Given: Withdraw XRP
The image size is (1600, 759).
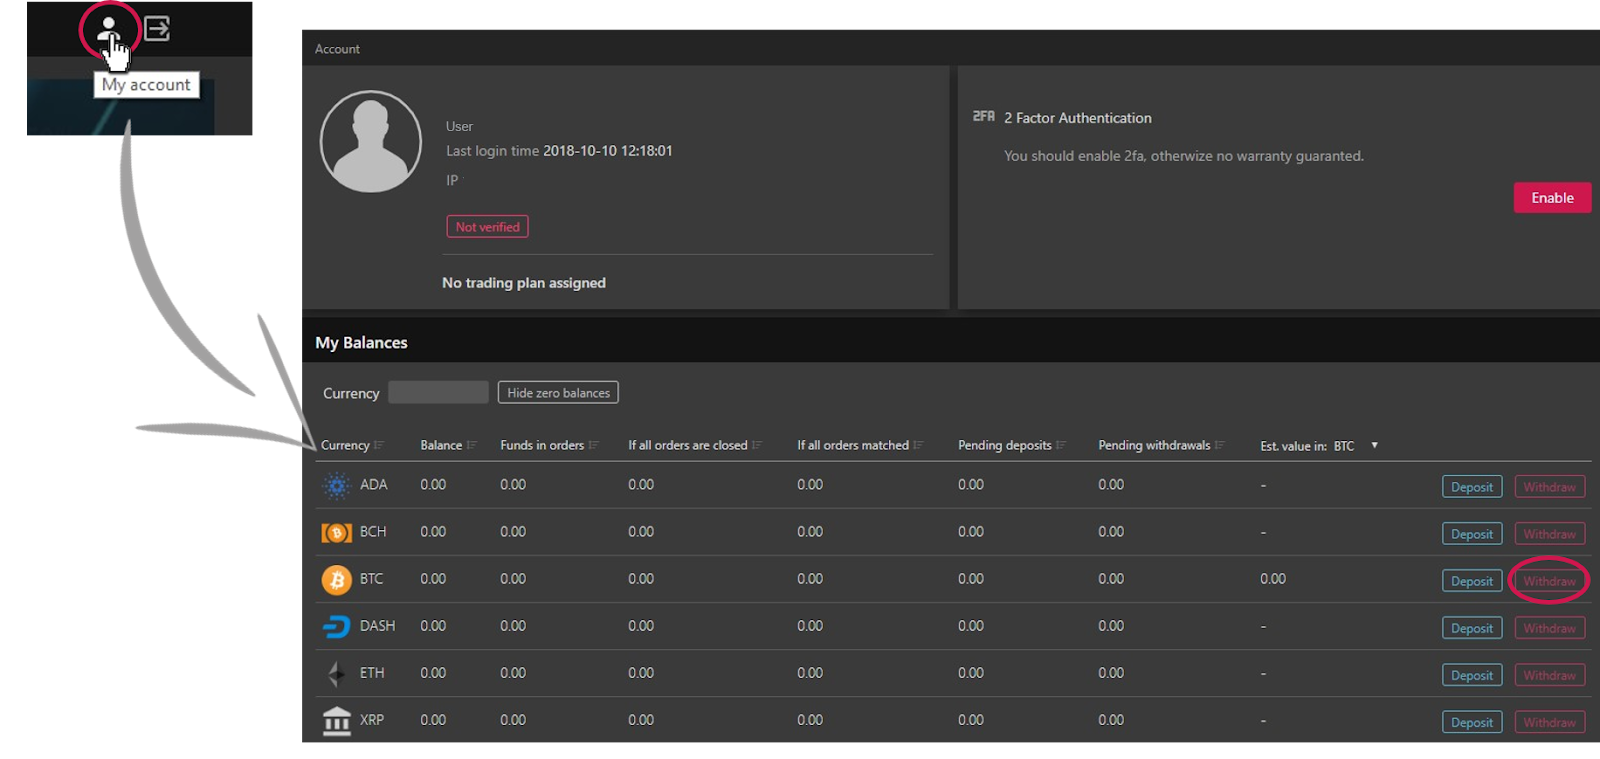Looking at the screenshot, I should coord(1549,722).
